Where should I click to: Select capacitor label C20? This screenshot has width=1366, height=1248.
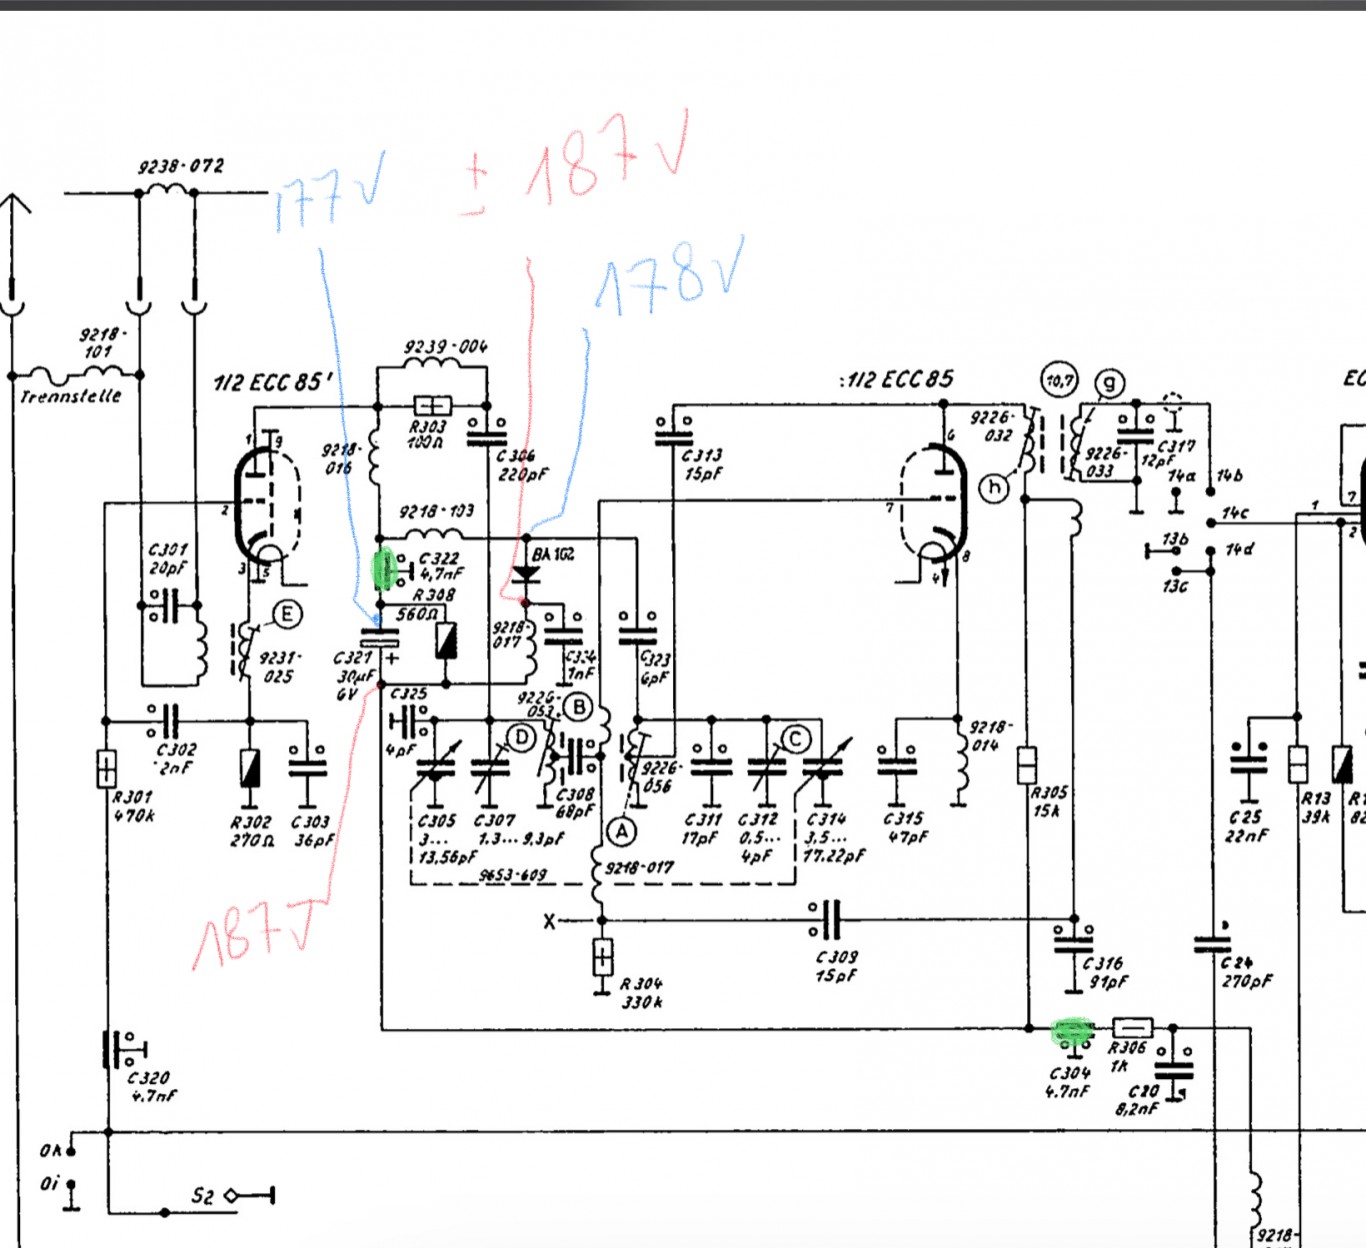[x=1143, y=1091]
